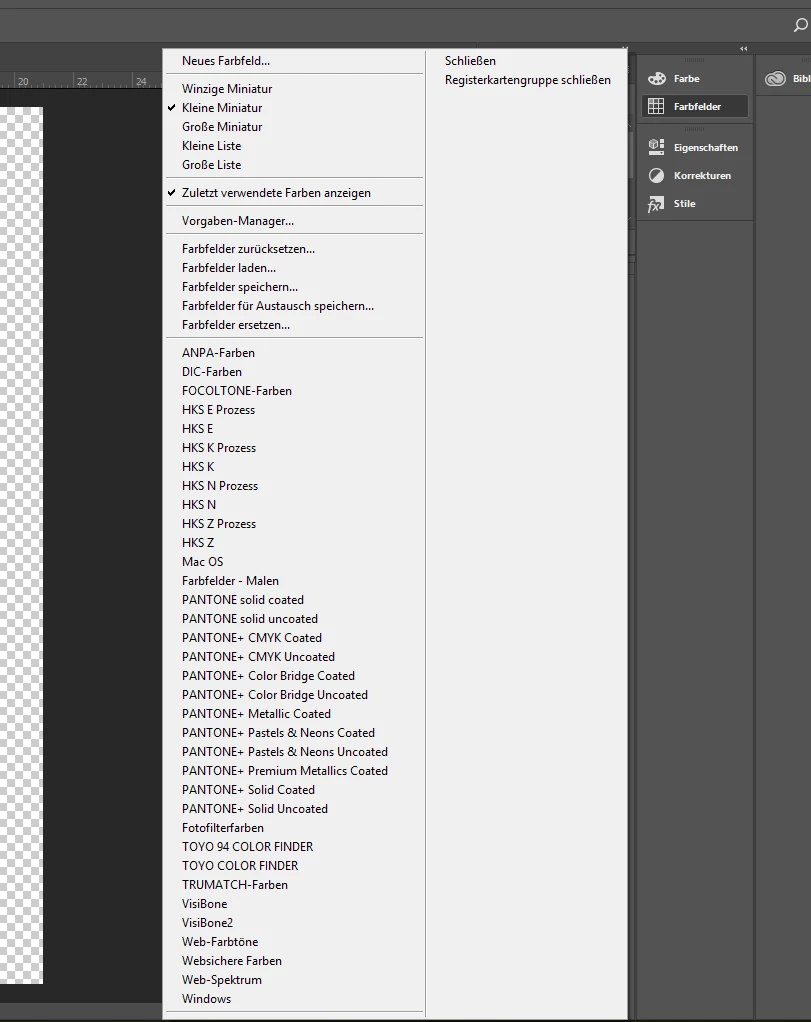Load the Mac OS swatches

tap(203, 561)
